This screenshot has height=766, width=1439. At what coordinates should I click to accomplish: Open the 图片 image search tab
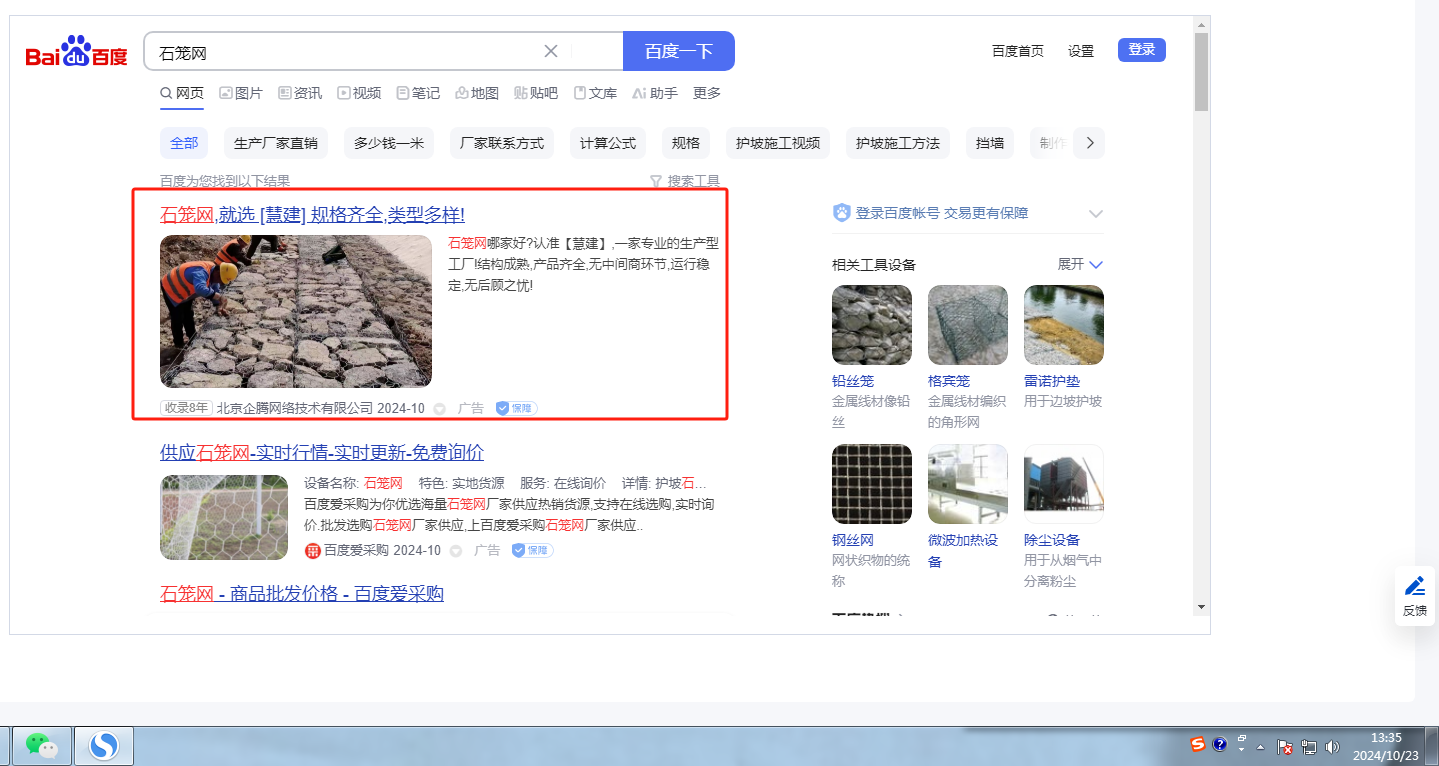[241, 93]
